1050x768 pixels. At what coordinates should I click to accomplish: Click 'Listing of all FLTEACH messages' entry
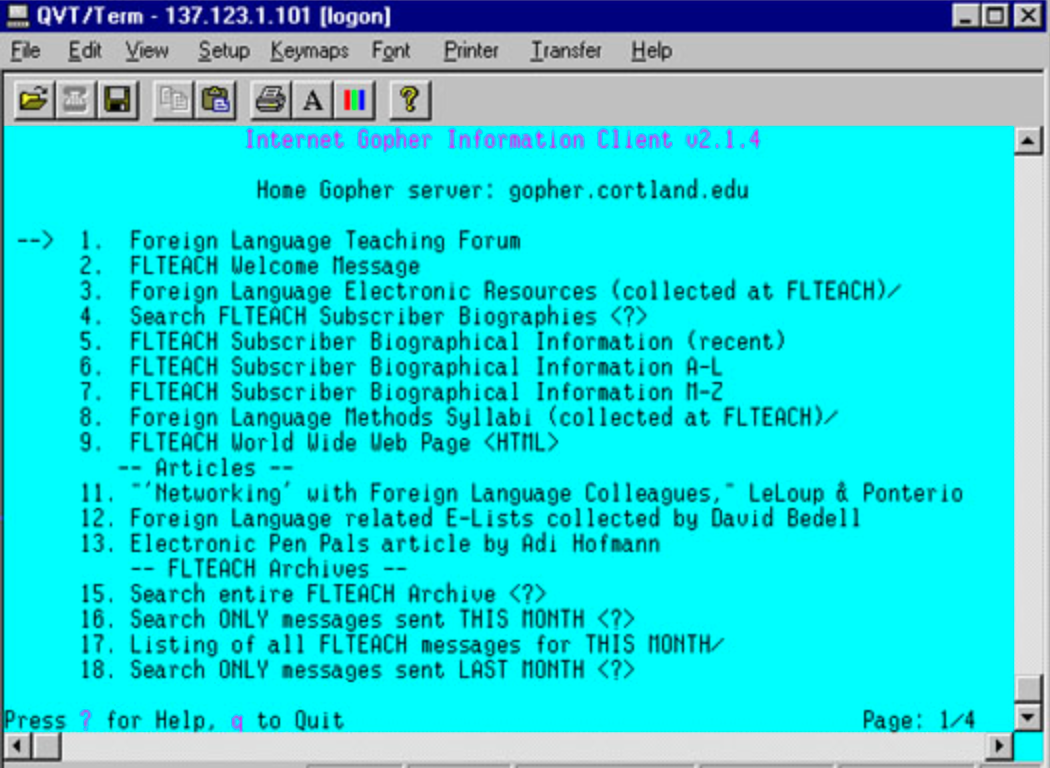[x=427, y=645]
